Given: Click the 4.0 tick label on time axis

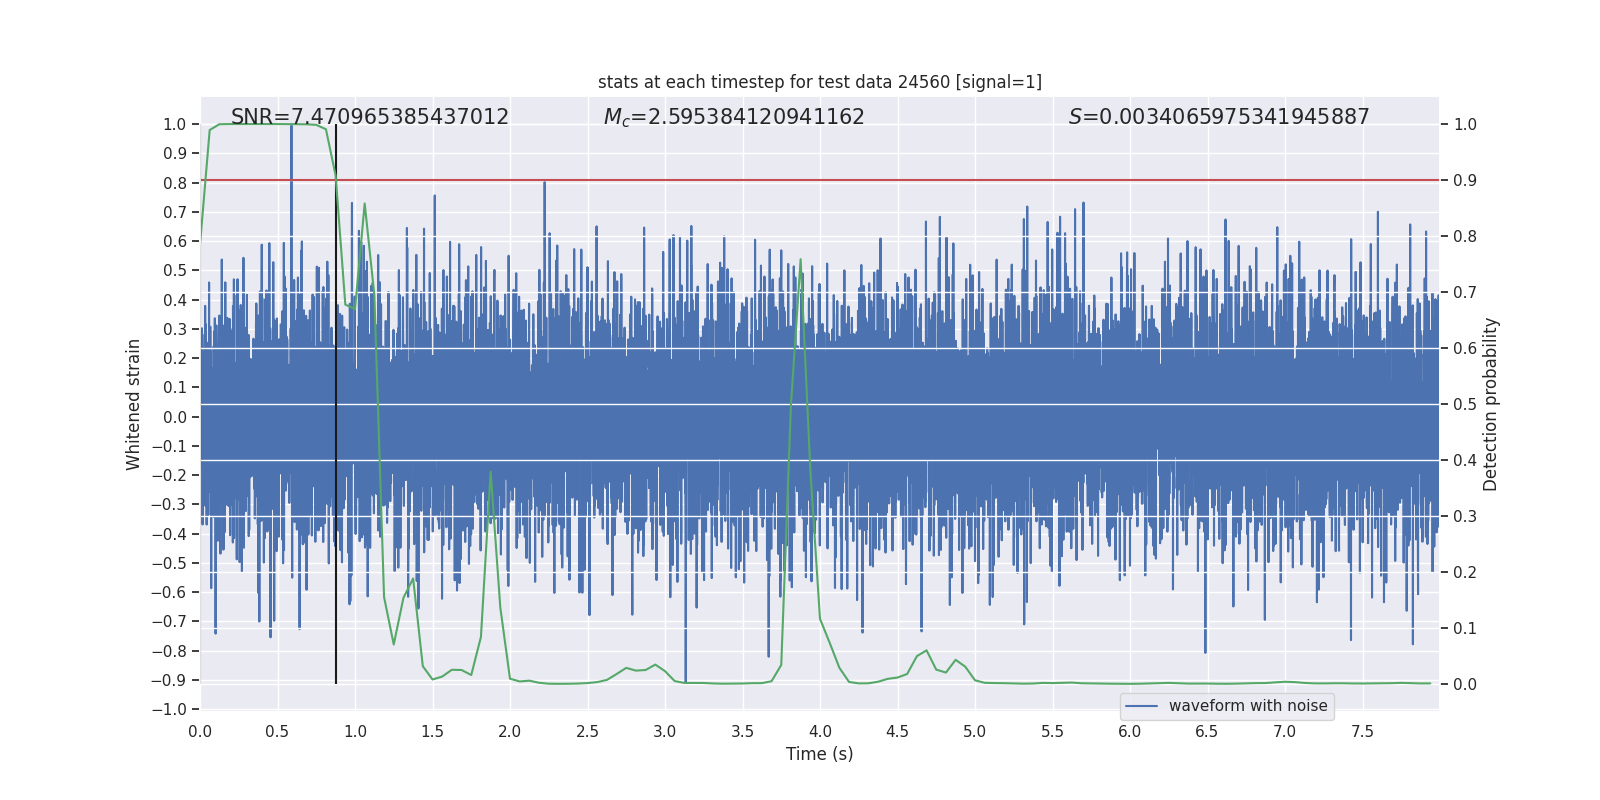Looking at the screenshot, I should tap(819, 731).
